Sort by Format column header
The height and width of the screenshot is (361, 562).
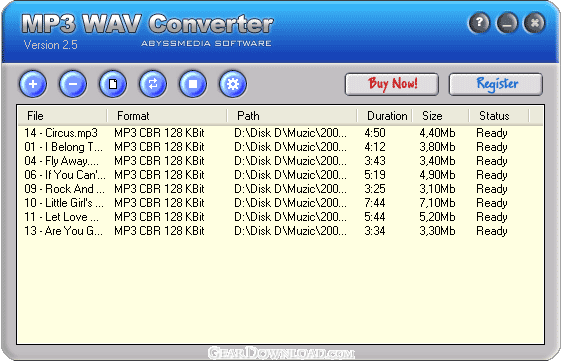click(167, 116)
